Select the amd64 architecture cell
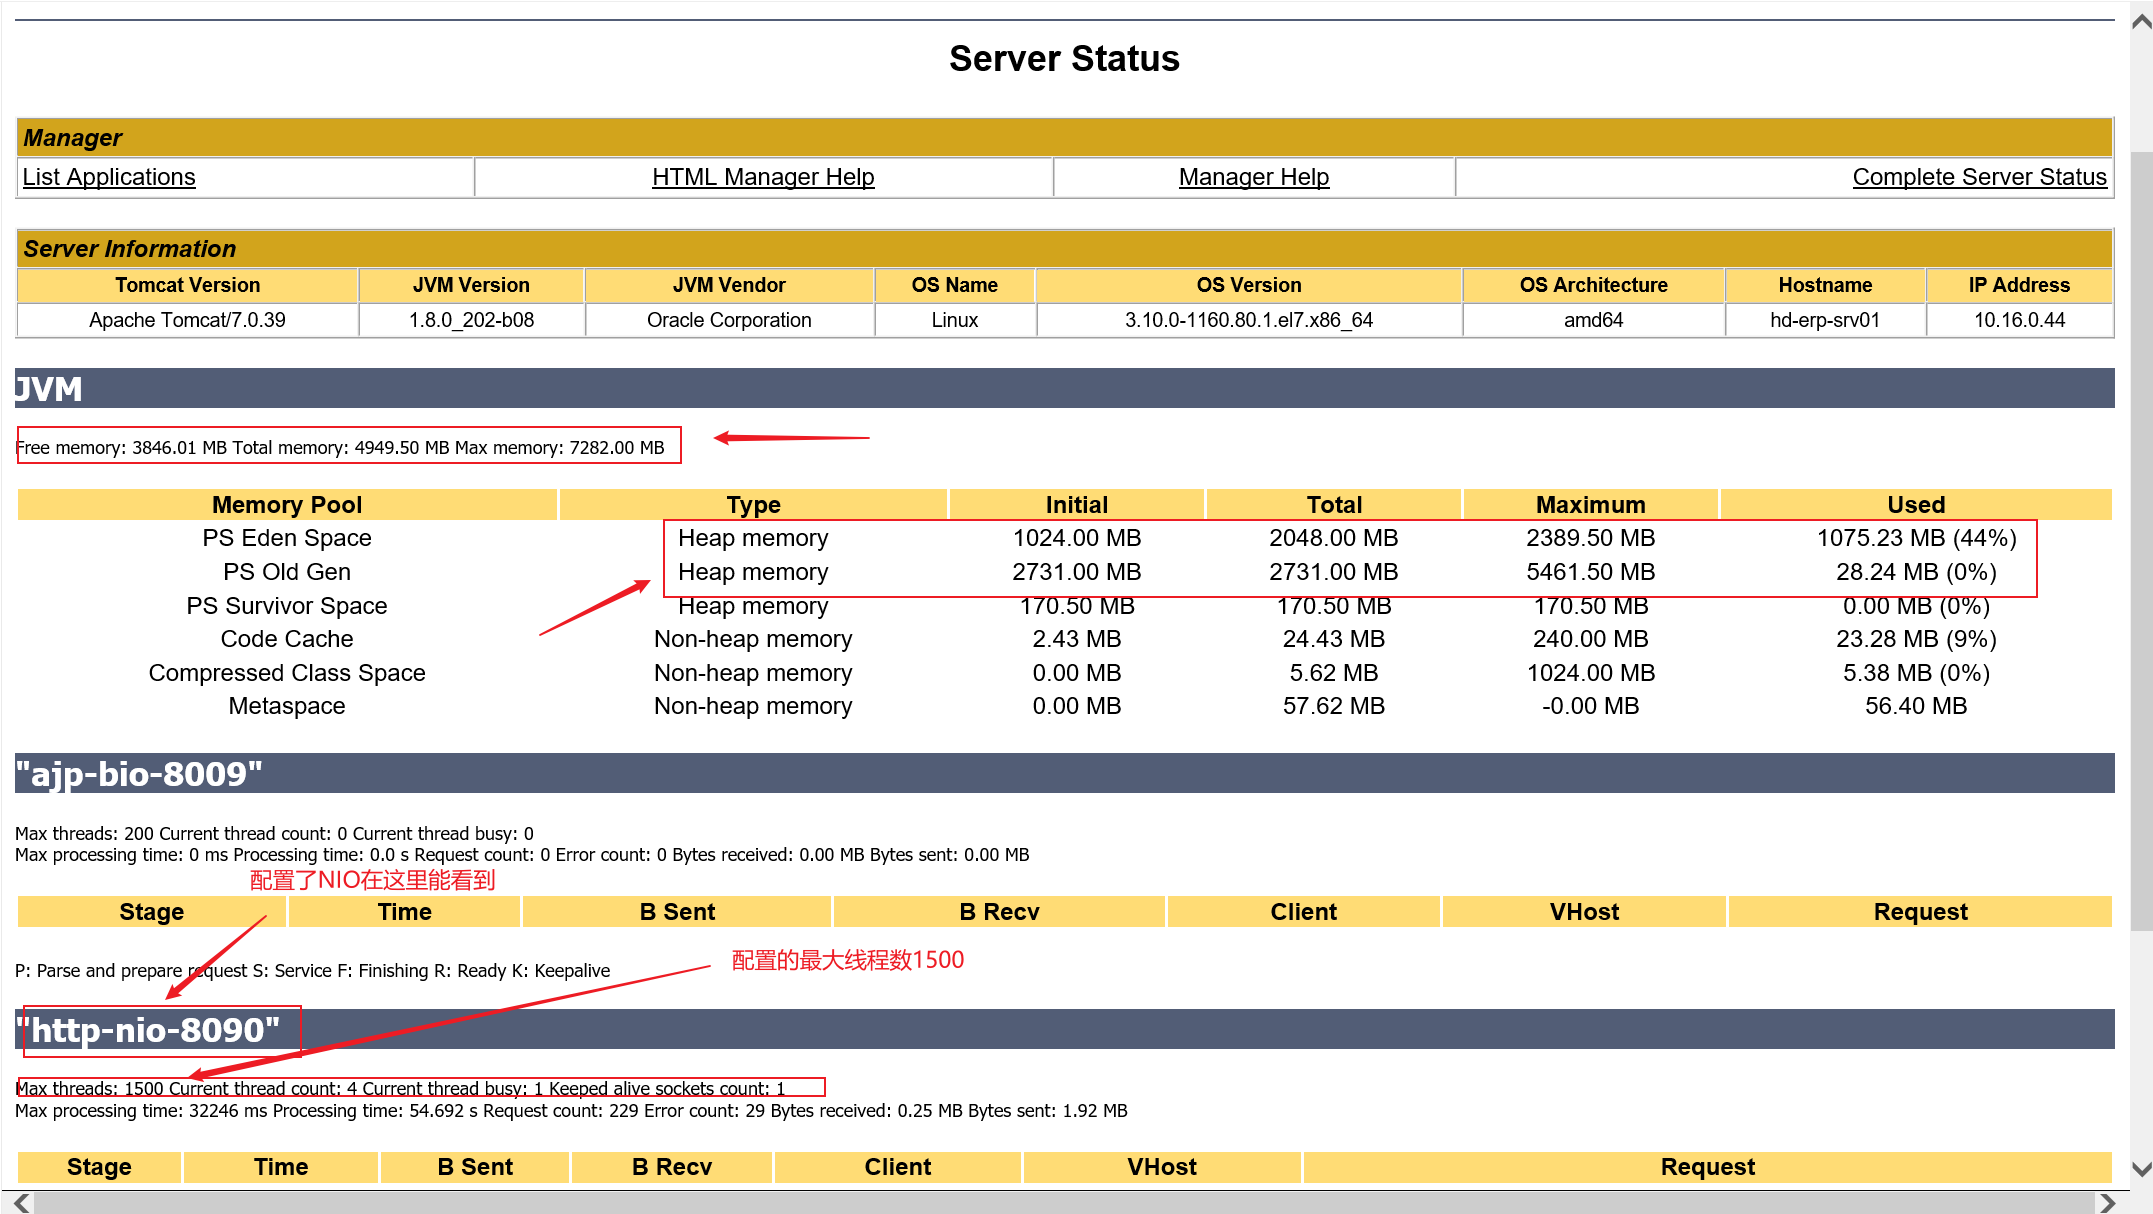This screenshot has height=1214, width=2153. click(1593, 320)
